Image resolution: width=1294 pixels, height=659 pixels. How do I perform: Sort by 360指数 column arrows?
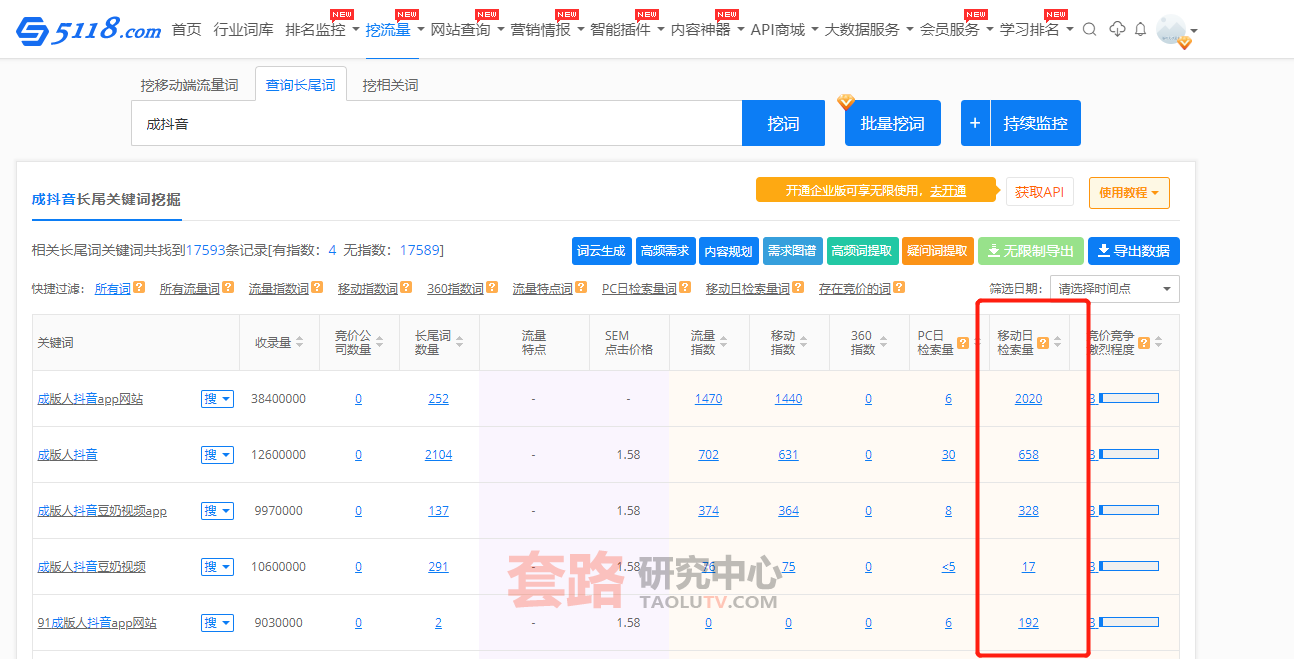(x=884, y=343)
